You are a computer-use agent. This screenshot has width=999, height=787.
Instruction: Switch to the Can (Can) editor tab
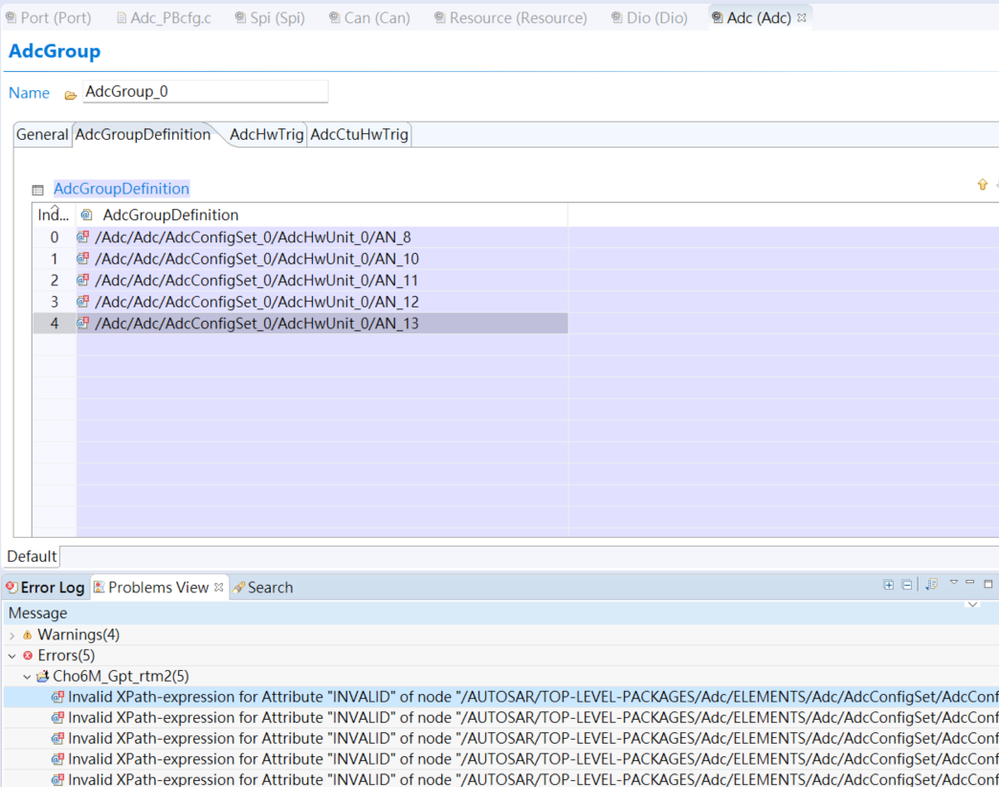click(x=369, y=18)
